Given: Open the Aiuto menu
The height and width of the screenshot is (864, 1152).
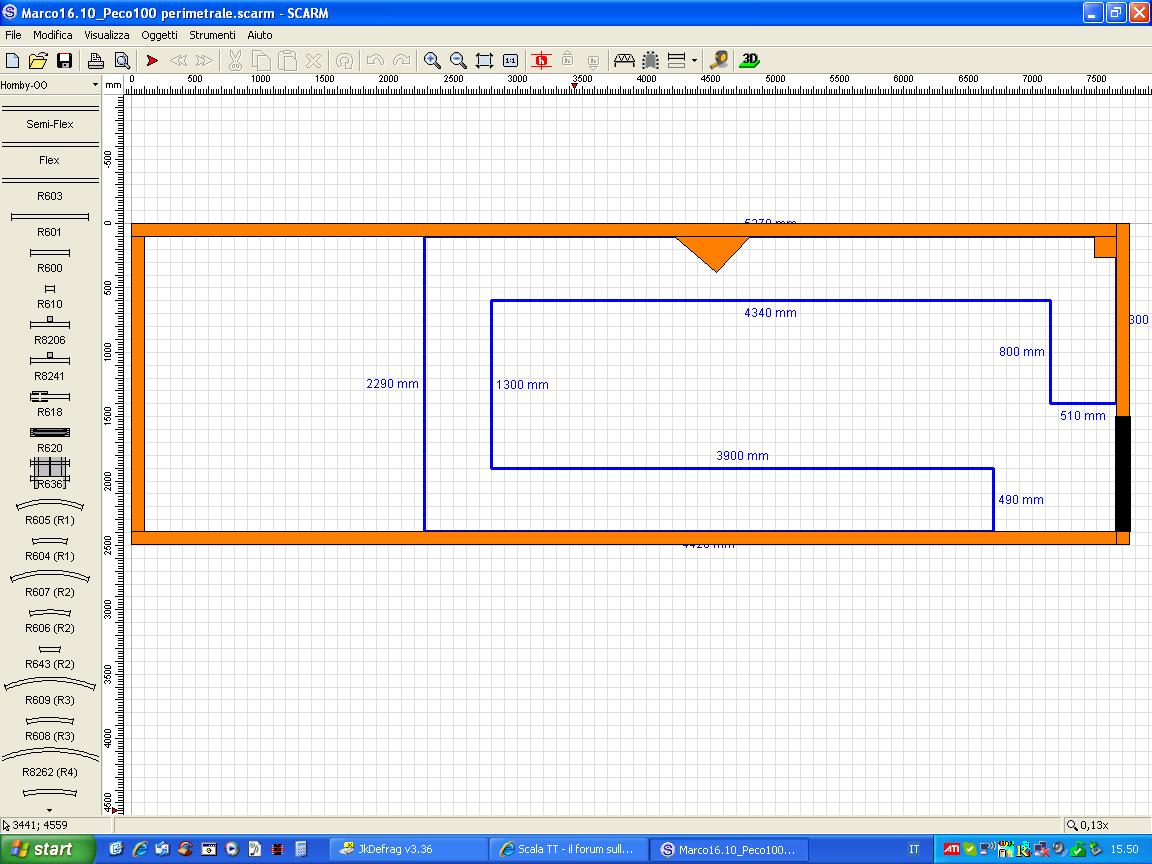Looking at the screenshot, I should (260, 35).
